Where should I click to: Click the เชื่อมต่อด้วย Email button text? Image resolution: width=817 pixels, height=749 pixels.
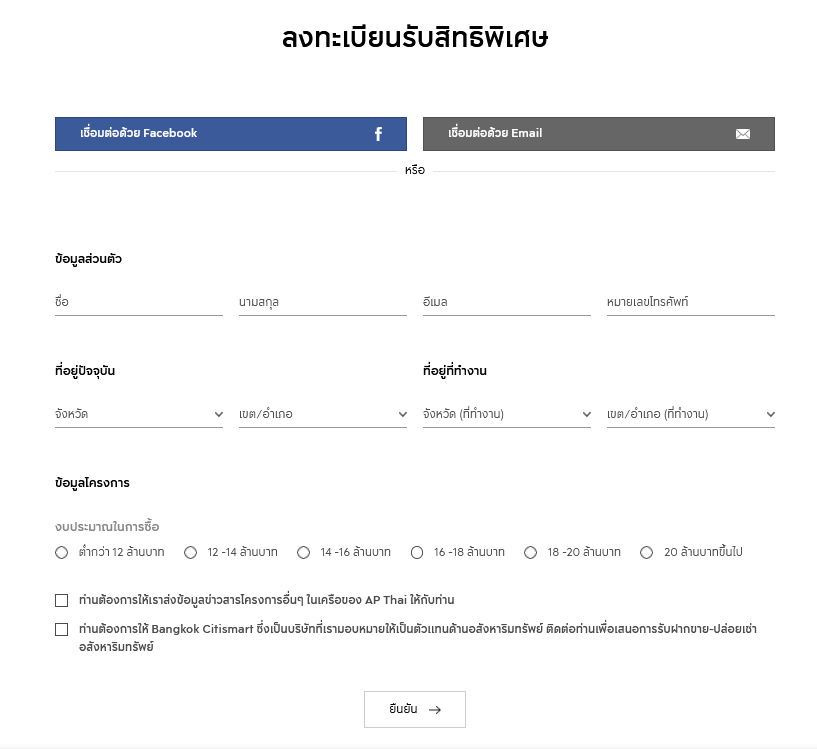pyautogui.click(x=495, y=133)
